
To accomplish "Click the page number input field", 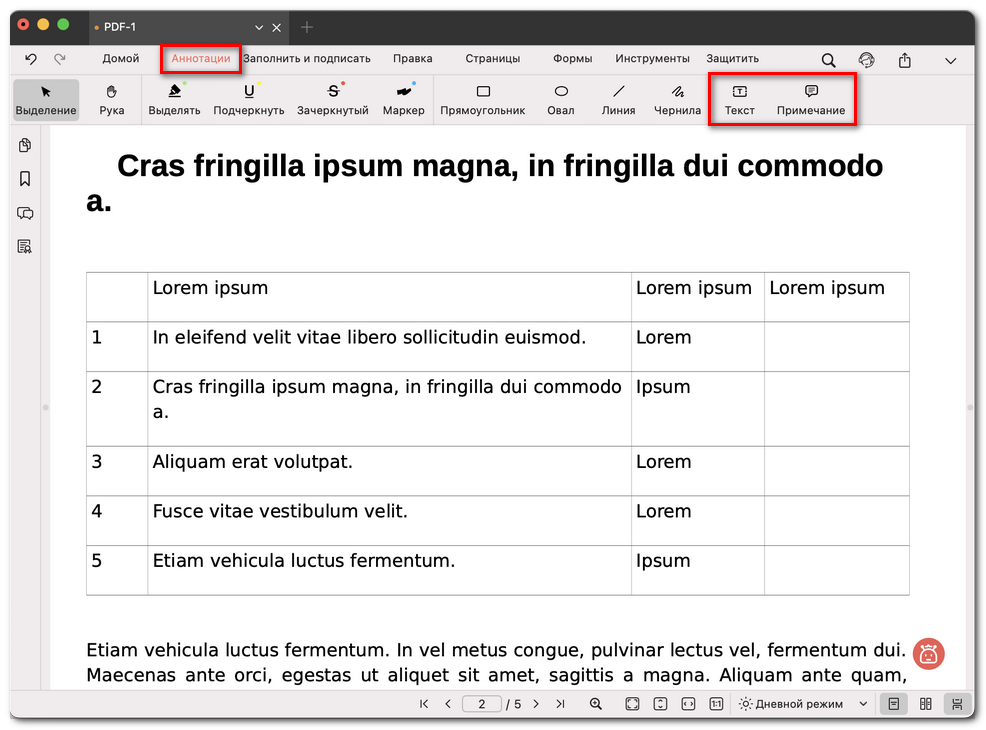I will 482,704.
